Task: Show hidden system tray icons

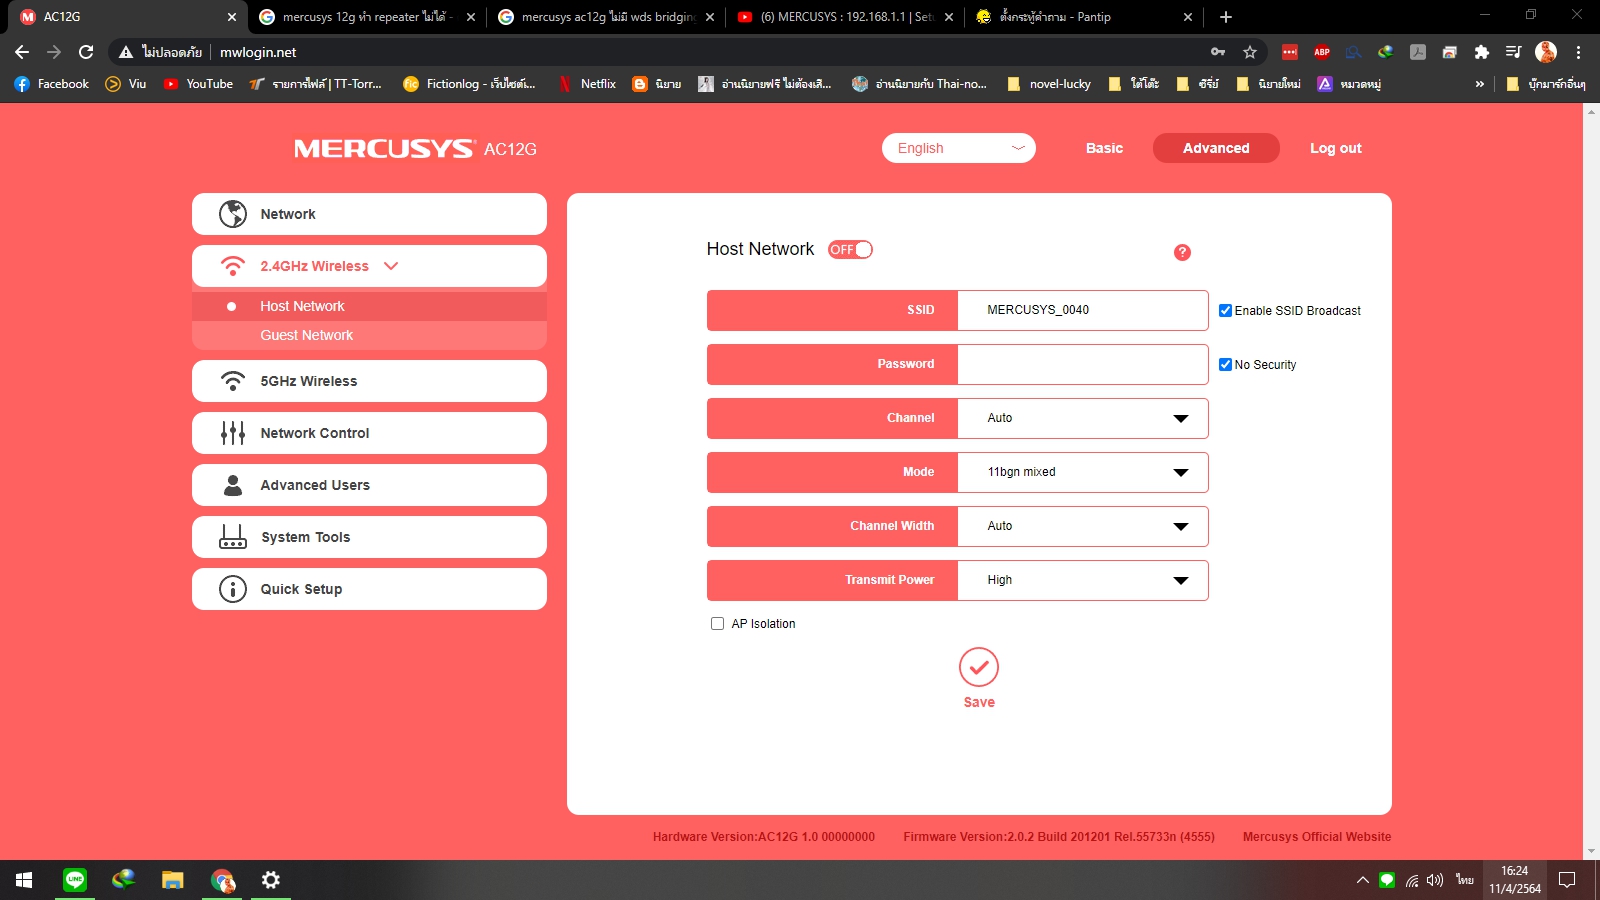Action: tap(1362, 880)
